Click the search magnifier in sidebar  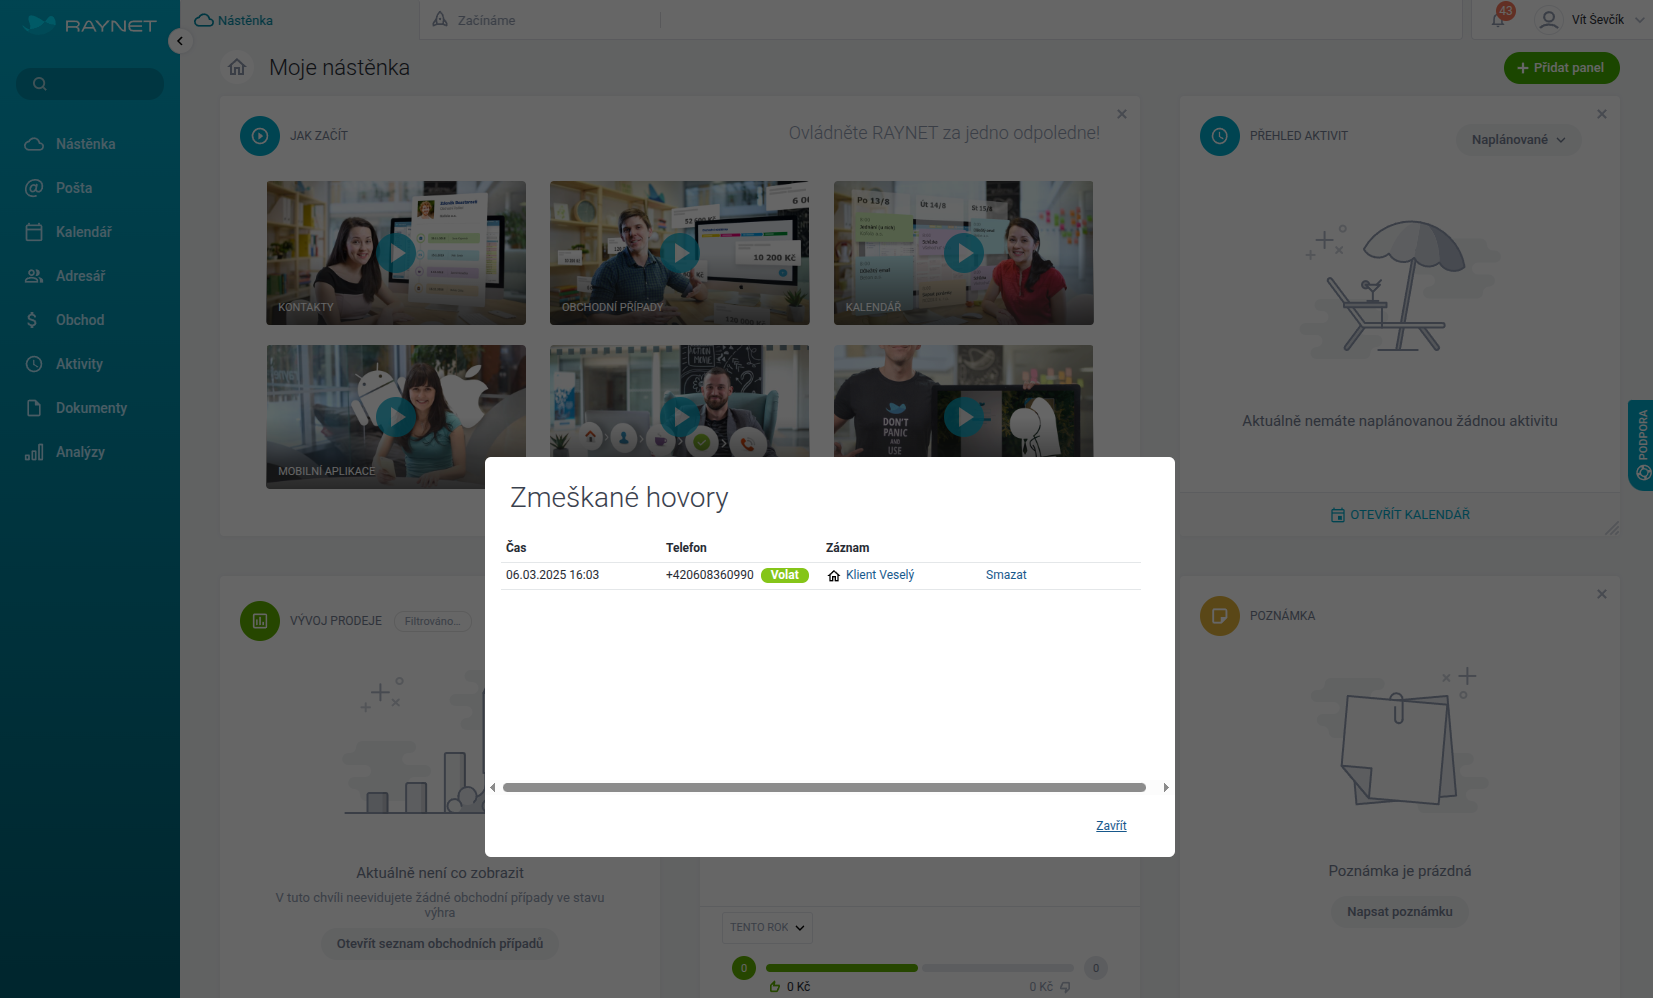(40, 84)
